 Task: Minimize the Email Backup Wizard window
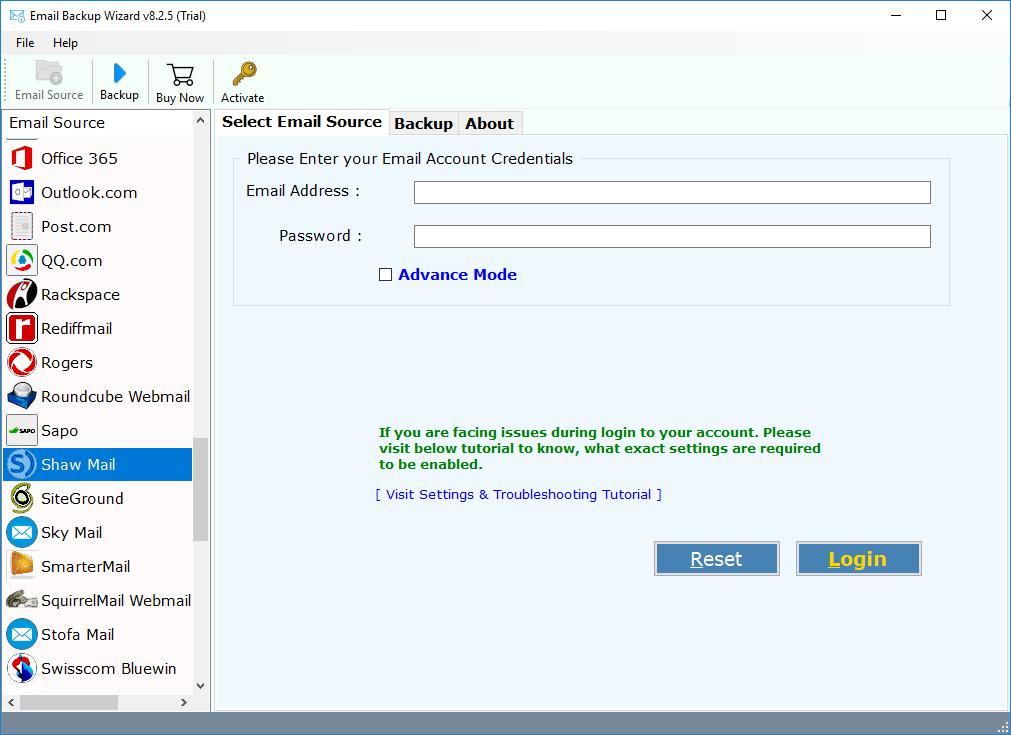[x=896, y=15]
